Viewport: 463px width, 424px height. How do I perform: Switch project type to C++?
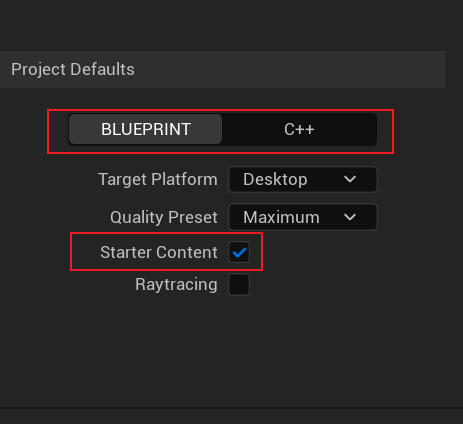[x=299, y=129]
